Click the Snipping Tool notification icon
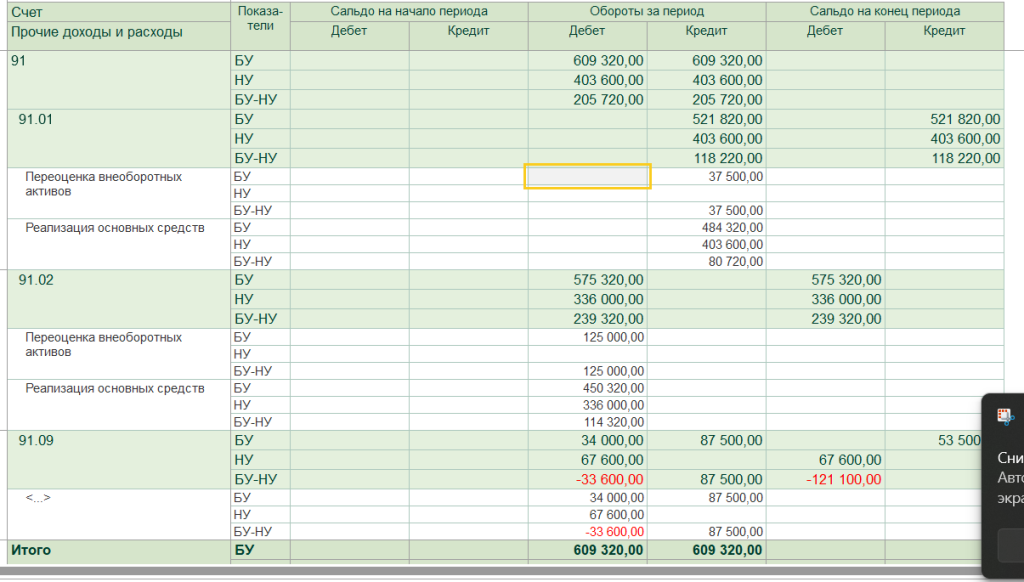1024x582 pixels. (x=1005, y=416)
